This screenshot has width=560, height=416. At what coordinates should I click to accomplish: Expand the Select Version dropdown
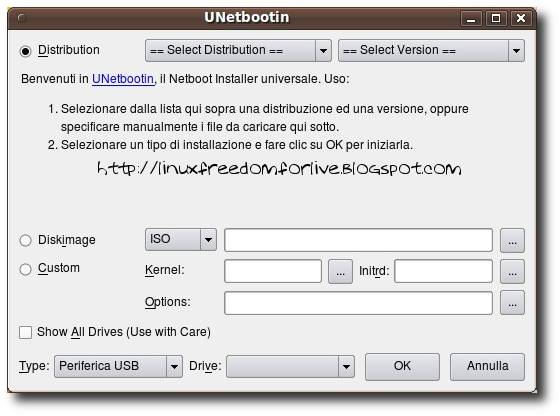(x=431, y=50)
